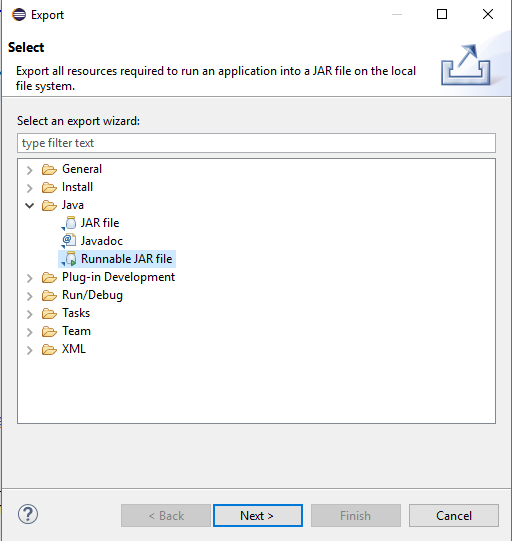
Task: Collapse the Java category
Action: 30,206
